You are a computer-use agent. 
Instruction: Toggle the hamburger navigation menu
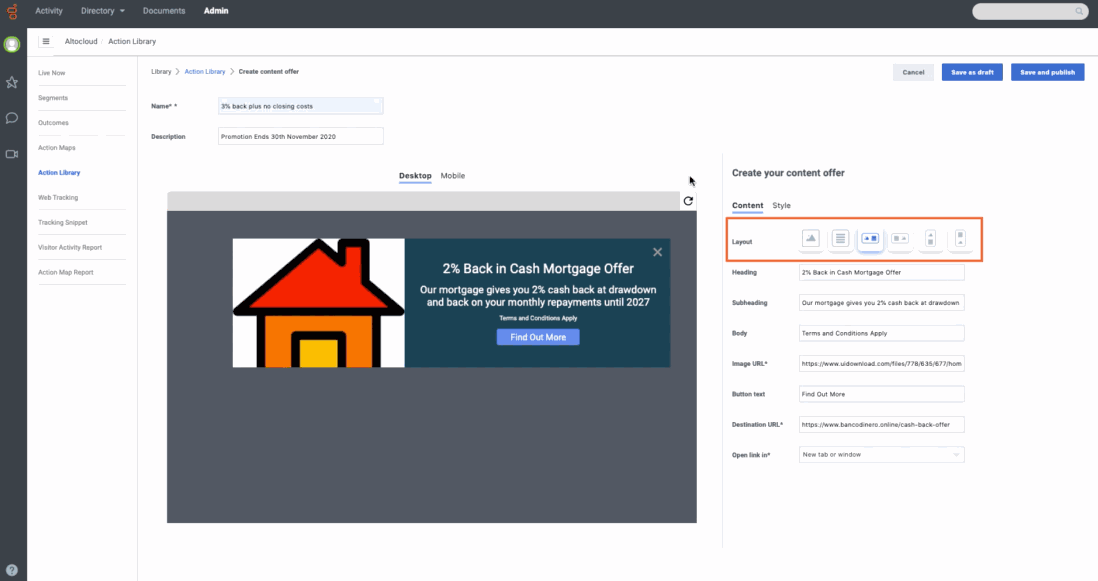pyautogui.click(x=46, y=42)
